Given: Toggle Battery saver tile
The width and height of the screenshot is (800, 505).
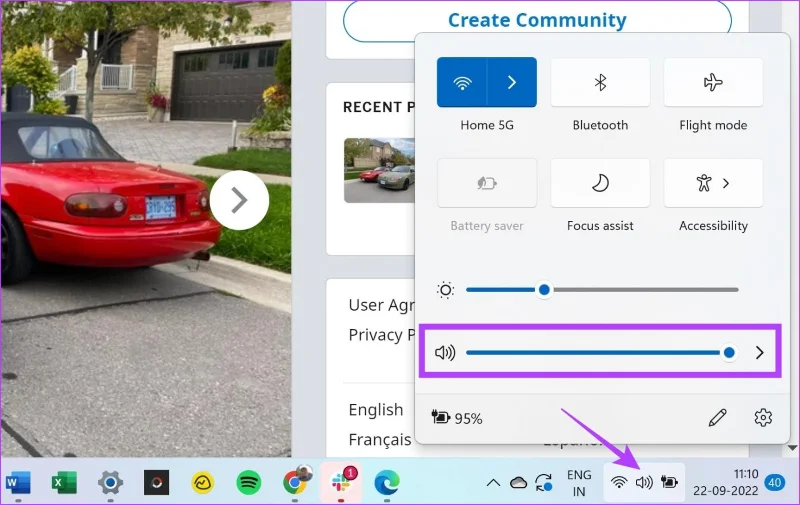Looking at the screenshot, I should [x=487, y=183].
